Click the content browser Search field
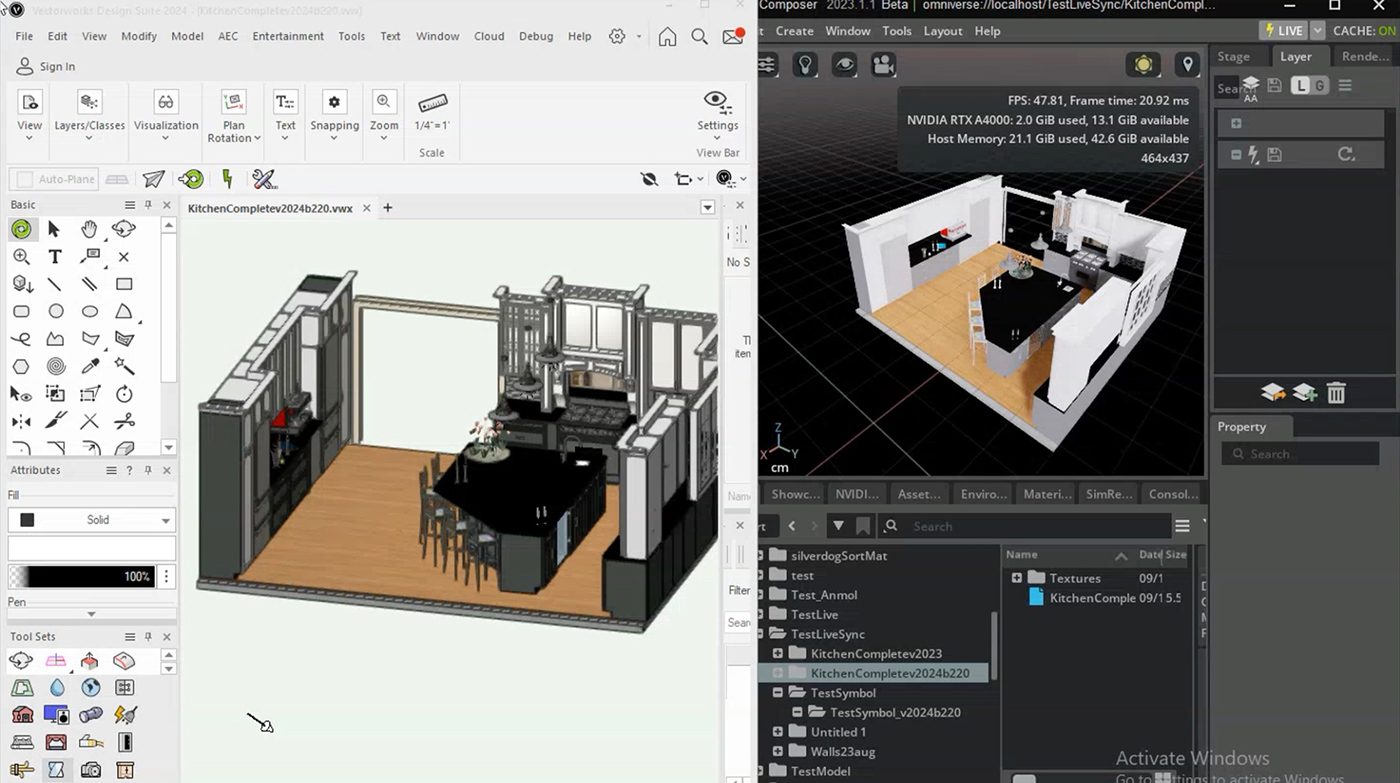Viewport: 1400px width, 783px height. point(1025,526)
